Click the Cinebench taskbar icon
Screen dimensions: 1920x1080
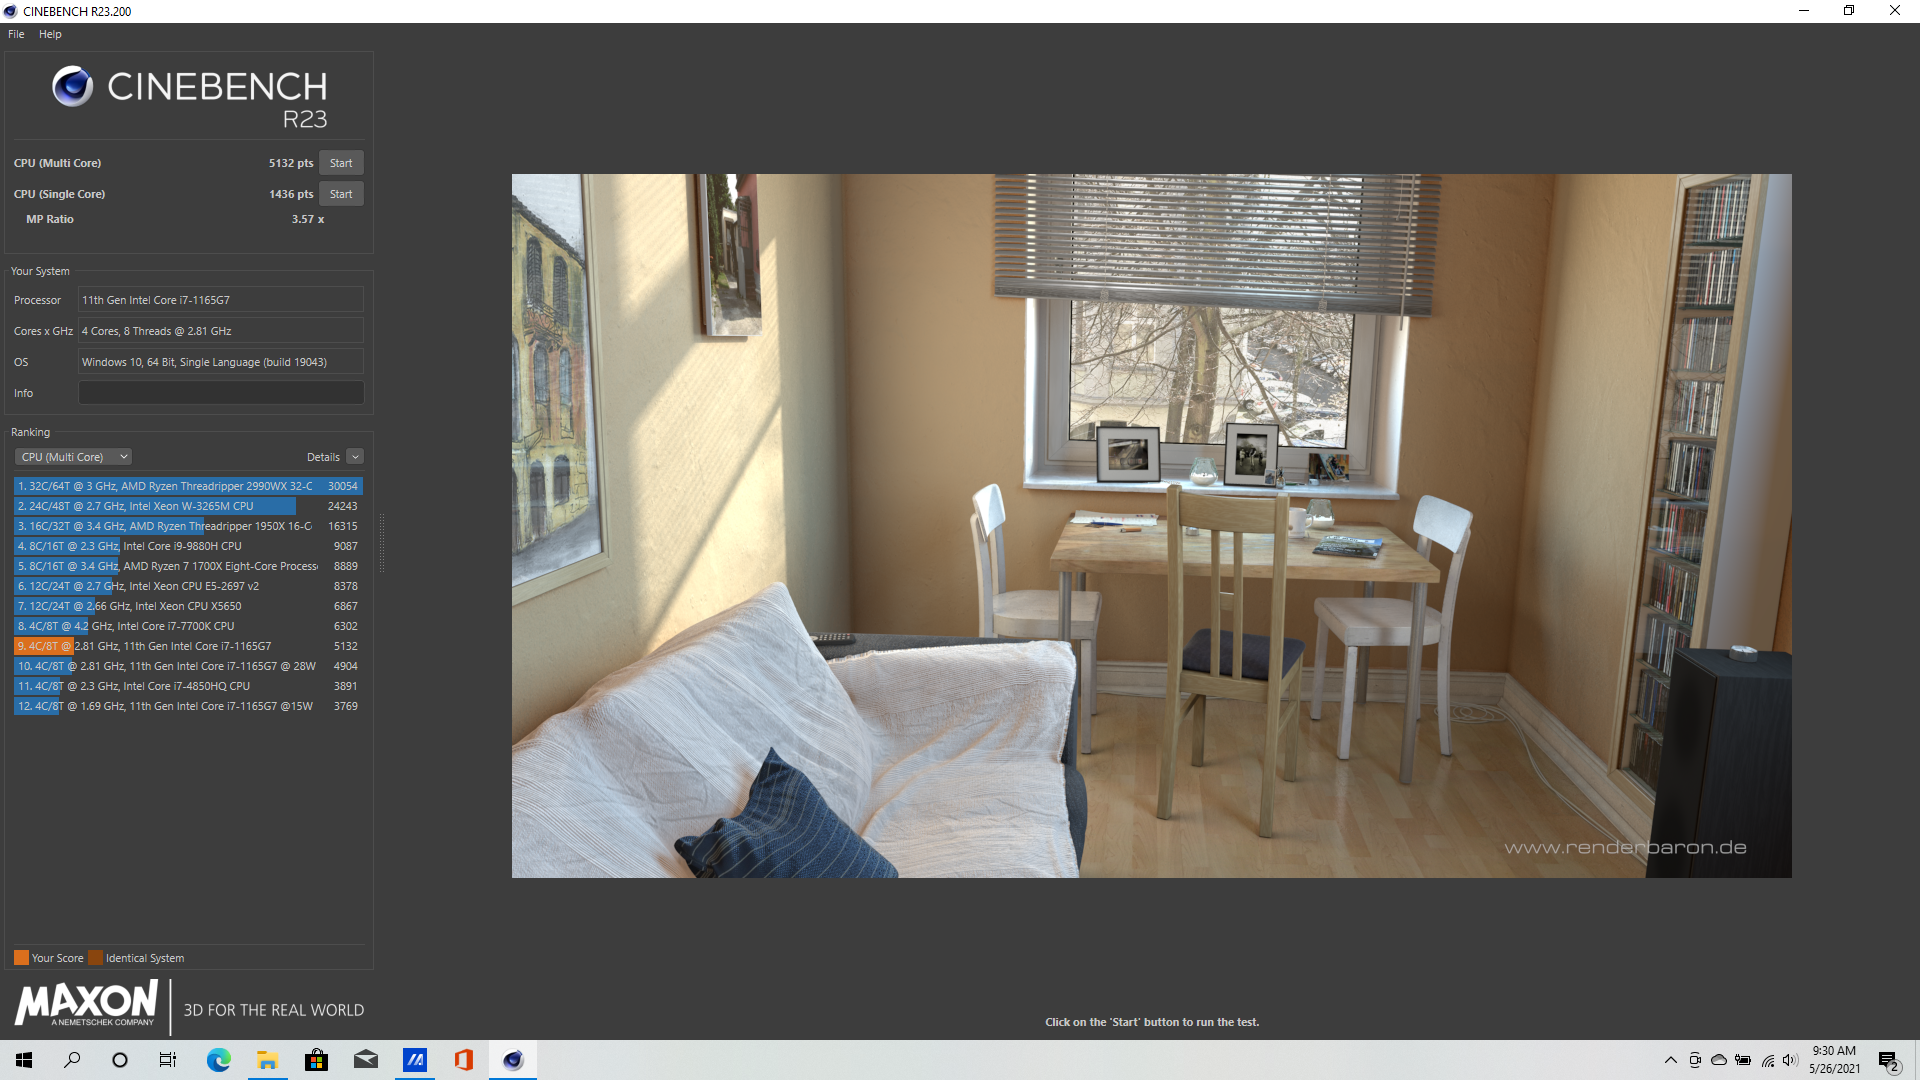click(x=513, y=1060)
